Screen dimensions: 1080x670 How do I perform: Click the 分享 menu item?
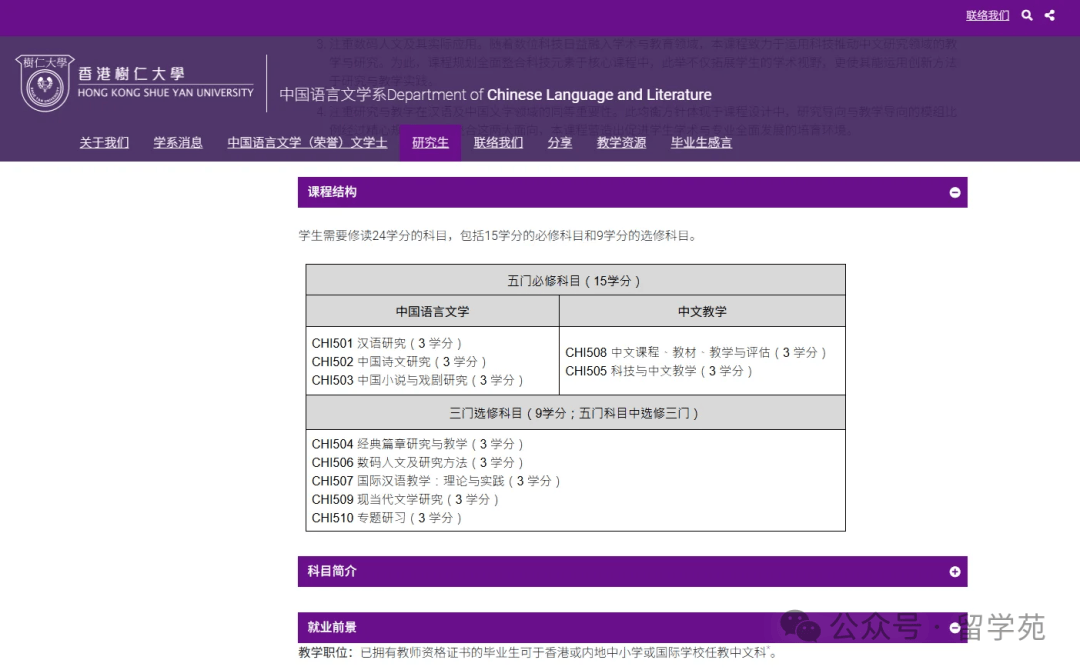click(x=560, y=143)
